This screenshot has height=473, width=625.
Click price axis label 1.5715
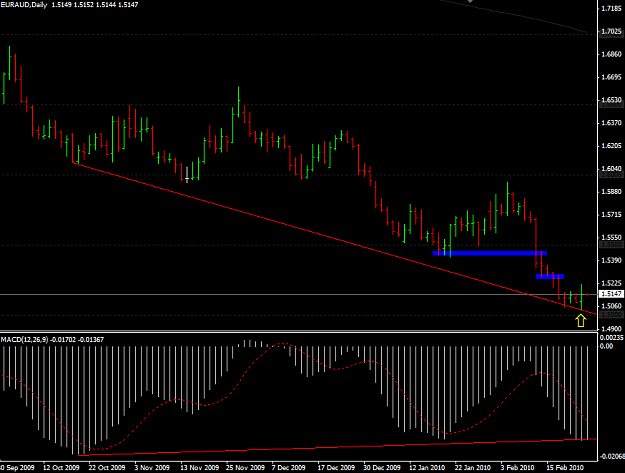click(x=611, y=215)
